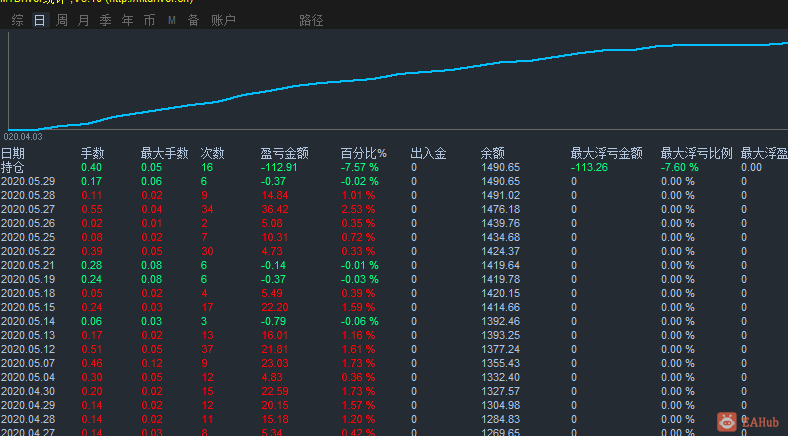
Task: Select the 2020.05.22 date row
Action: click(394, 251)
